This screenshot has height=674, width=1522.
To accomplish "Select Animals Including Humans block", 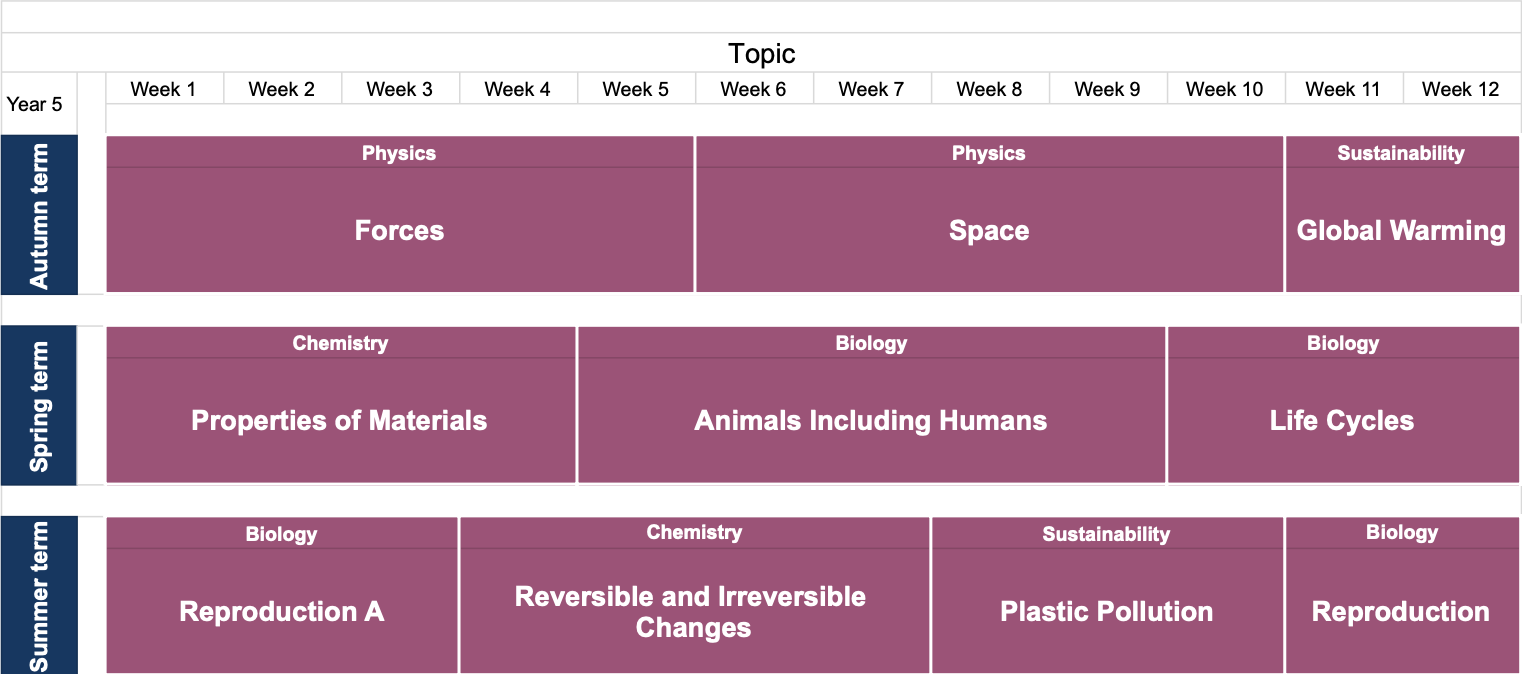I will pyautogui.click(x=870, y=421).
